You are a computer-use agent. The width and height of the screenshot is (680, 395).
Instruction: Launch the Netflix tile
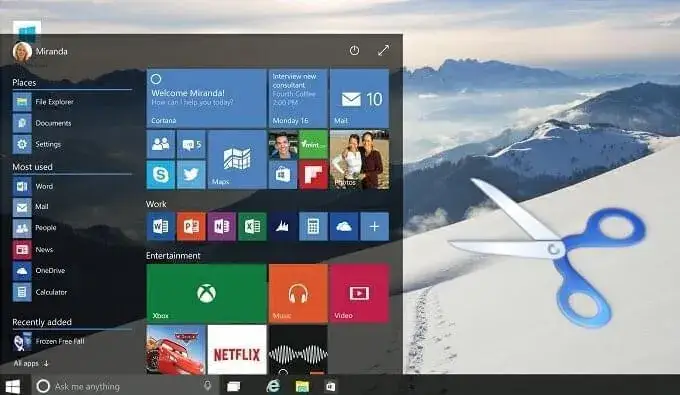click(237, 349)
